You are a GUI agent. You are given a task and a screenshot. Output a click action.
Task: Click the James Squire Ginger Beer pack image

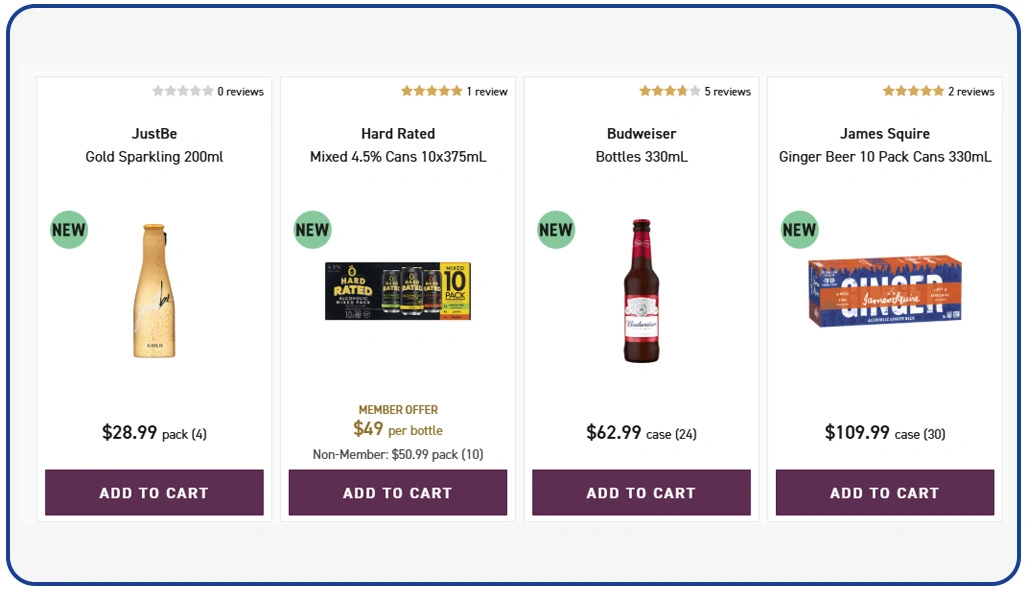tap(884, 293)
